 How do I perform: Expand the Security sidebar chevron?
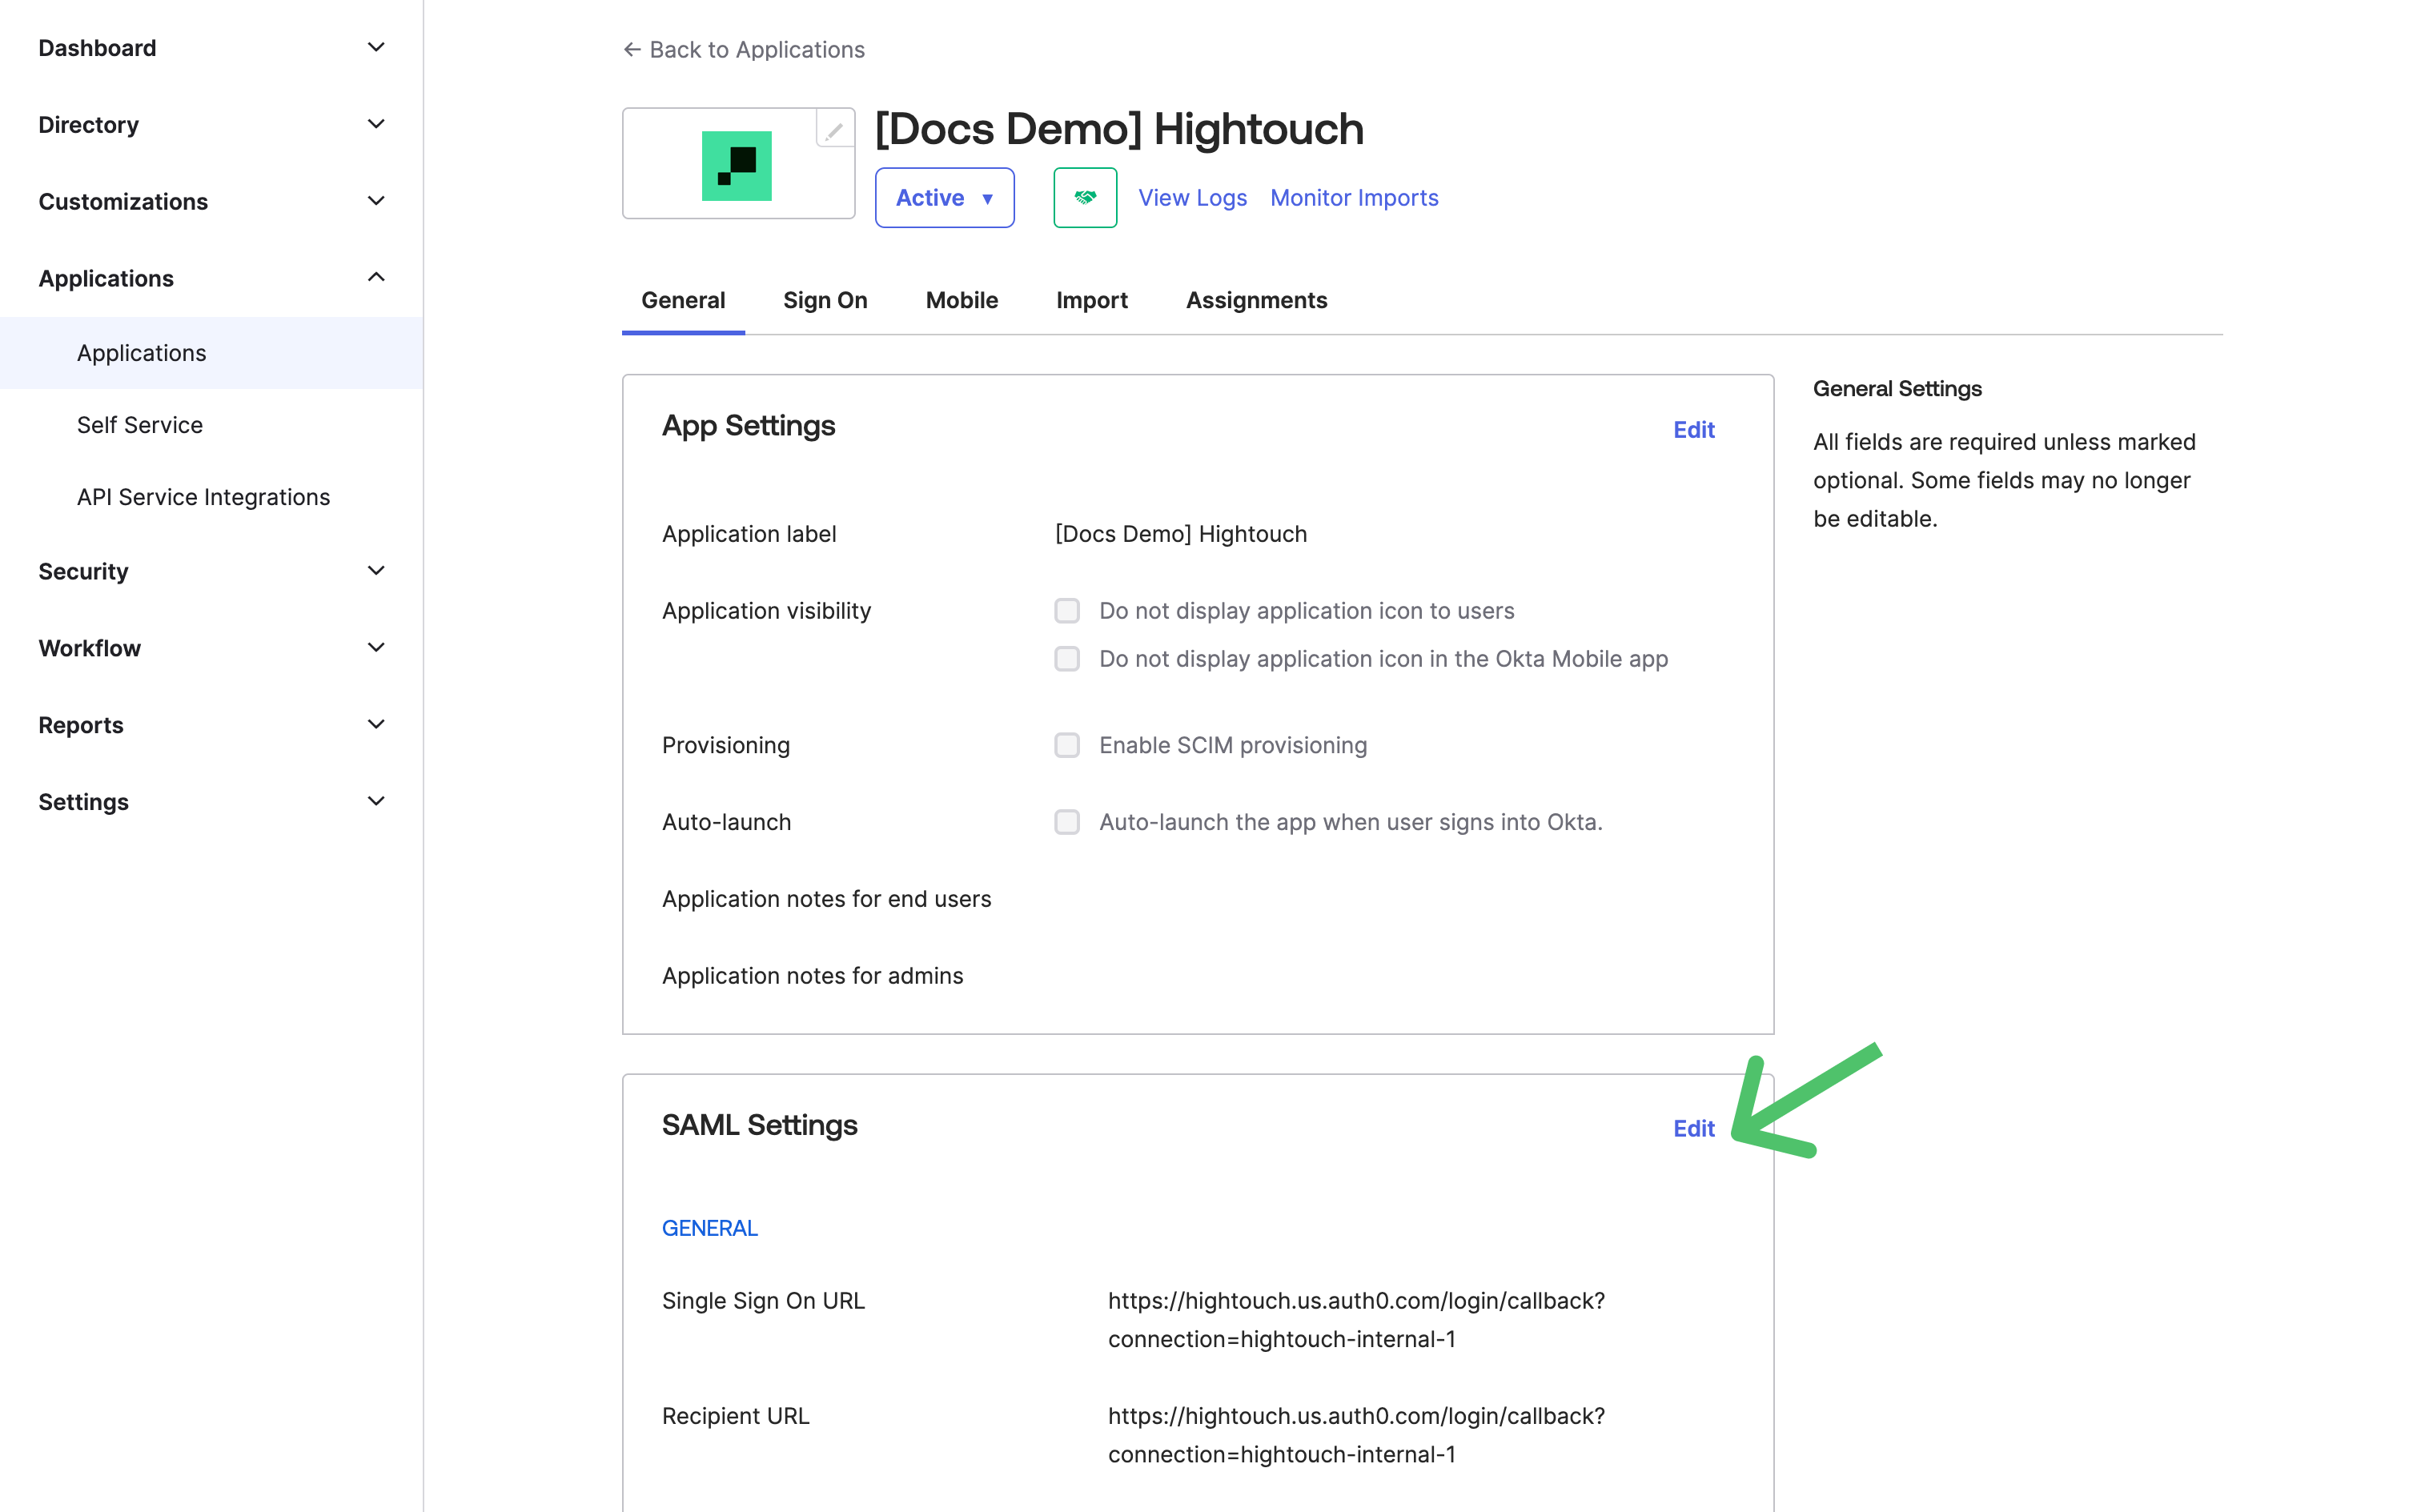[376, 571]
